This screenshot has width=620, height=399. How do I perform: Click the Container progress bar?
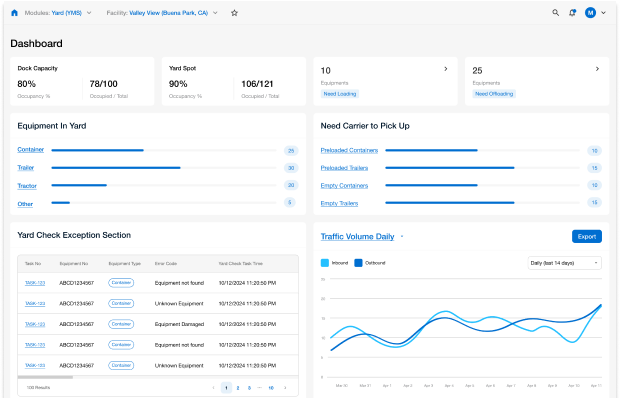click(164, 150)
